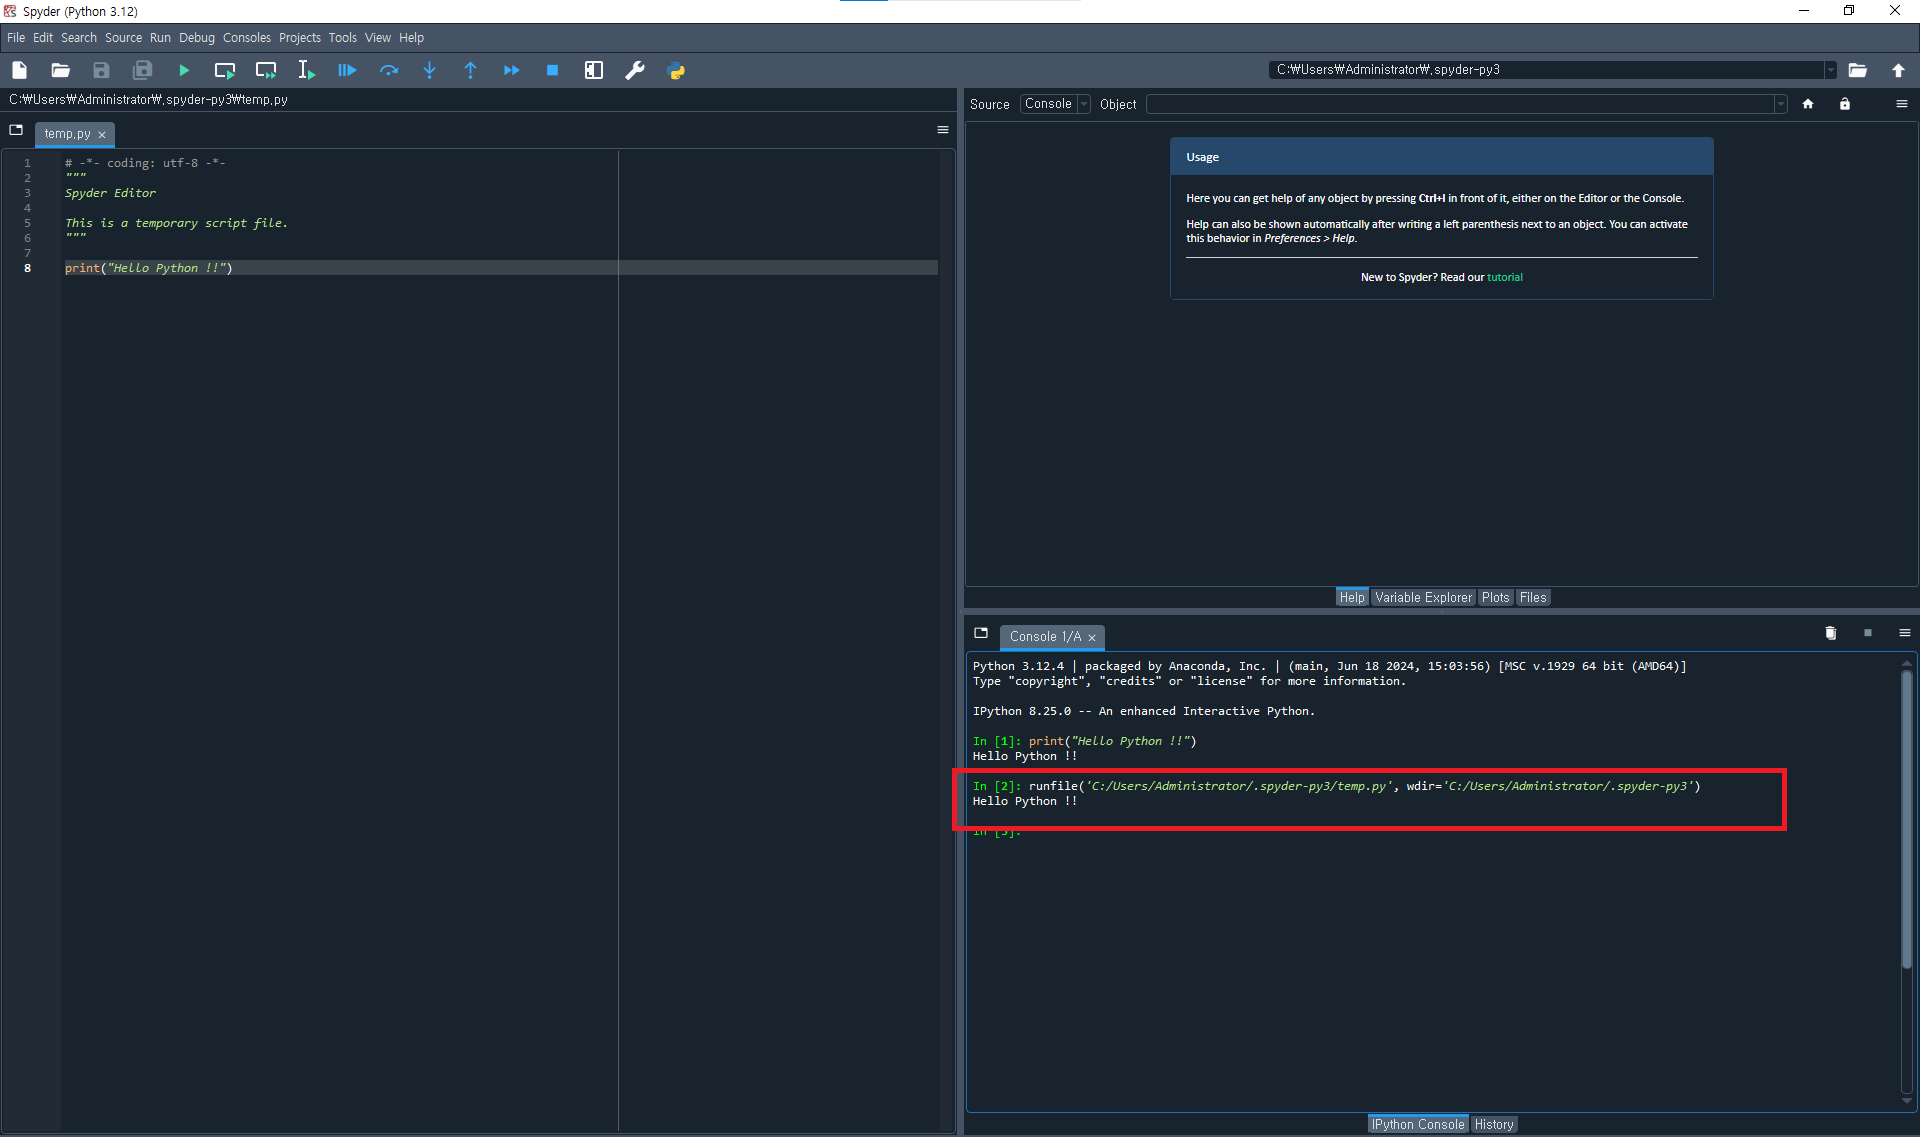Click the Stop debugging square icon
Image resolution: width=1920 pixels, height=1137 pixels.
point(552,70)
